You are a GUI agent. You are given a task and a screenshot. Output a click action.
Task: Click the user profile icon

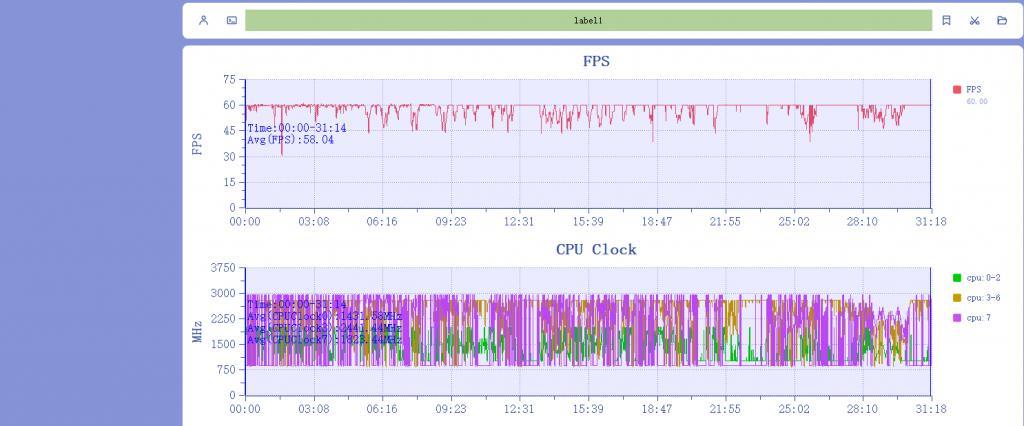tap(204, 20)
